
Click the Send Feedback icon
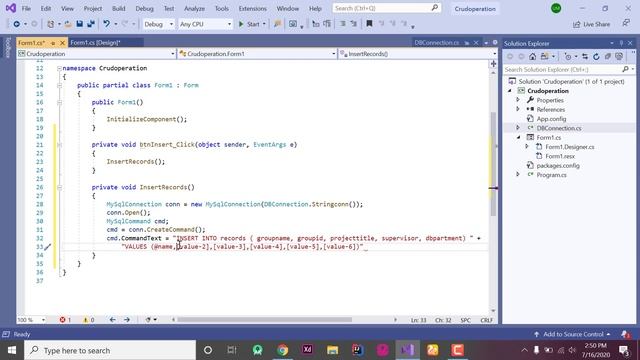[x=626, y=24]
